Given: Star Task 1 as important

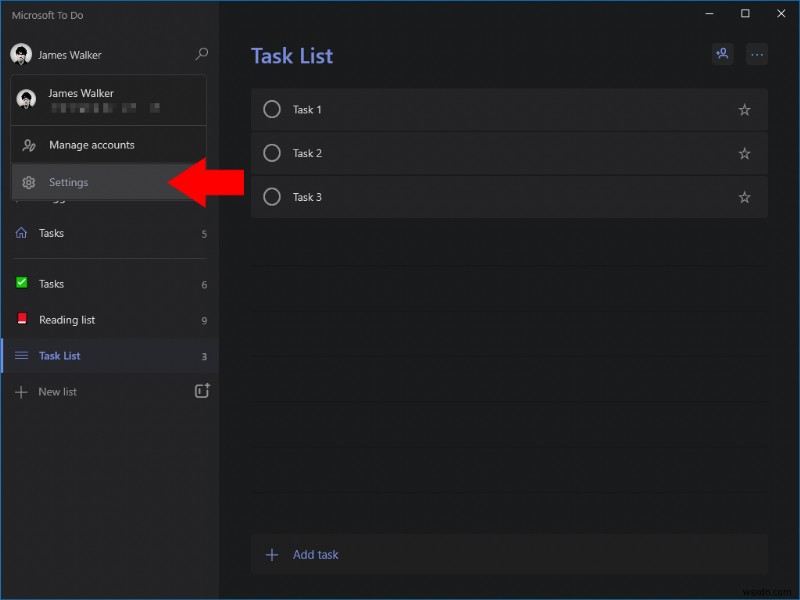Looking at the screenshot, I should [744, 110].
